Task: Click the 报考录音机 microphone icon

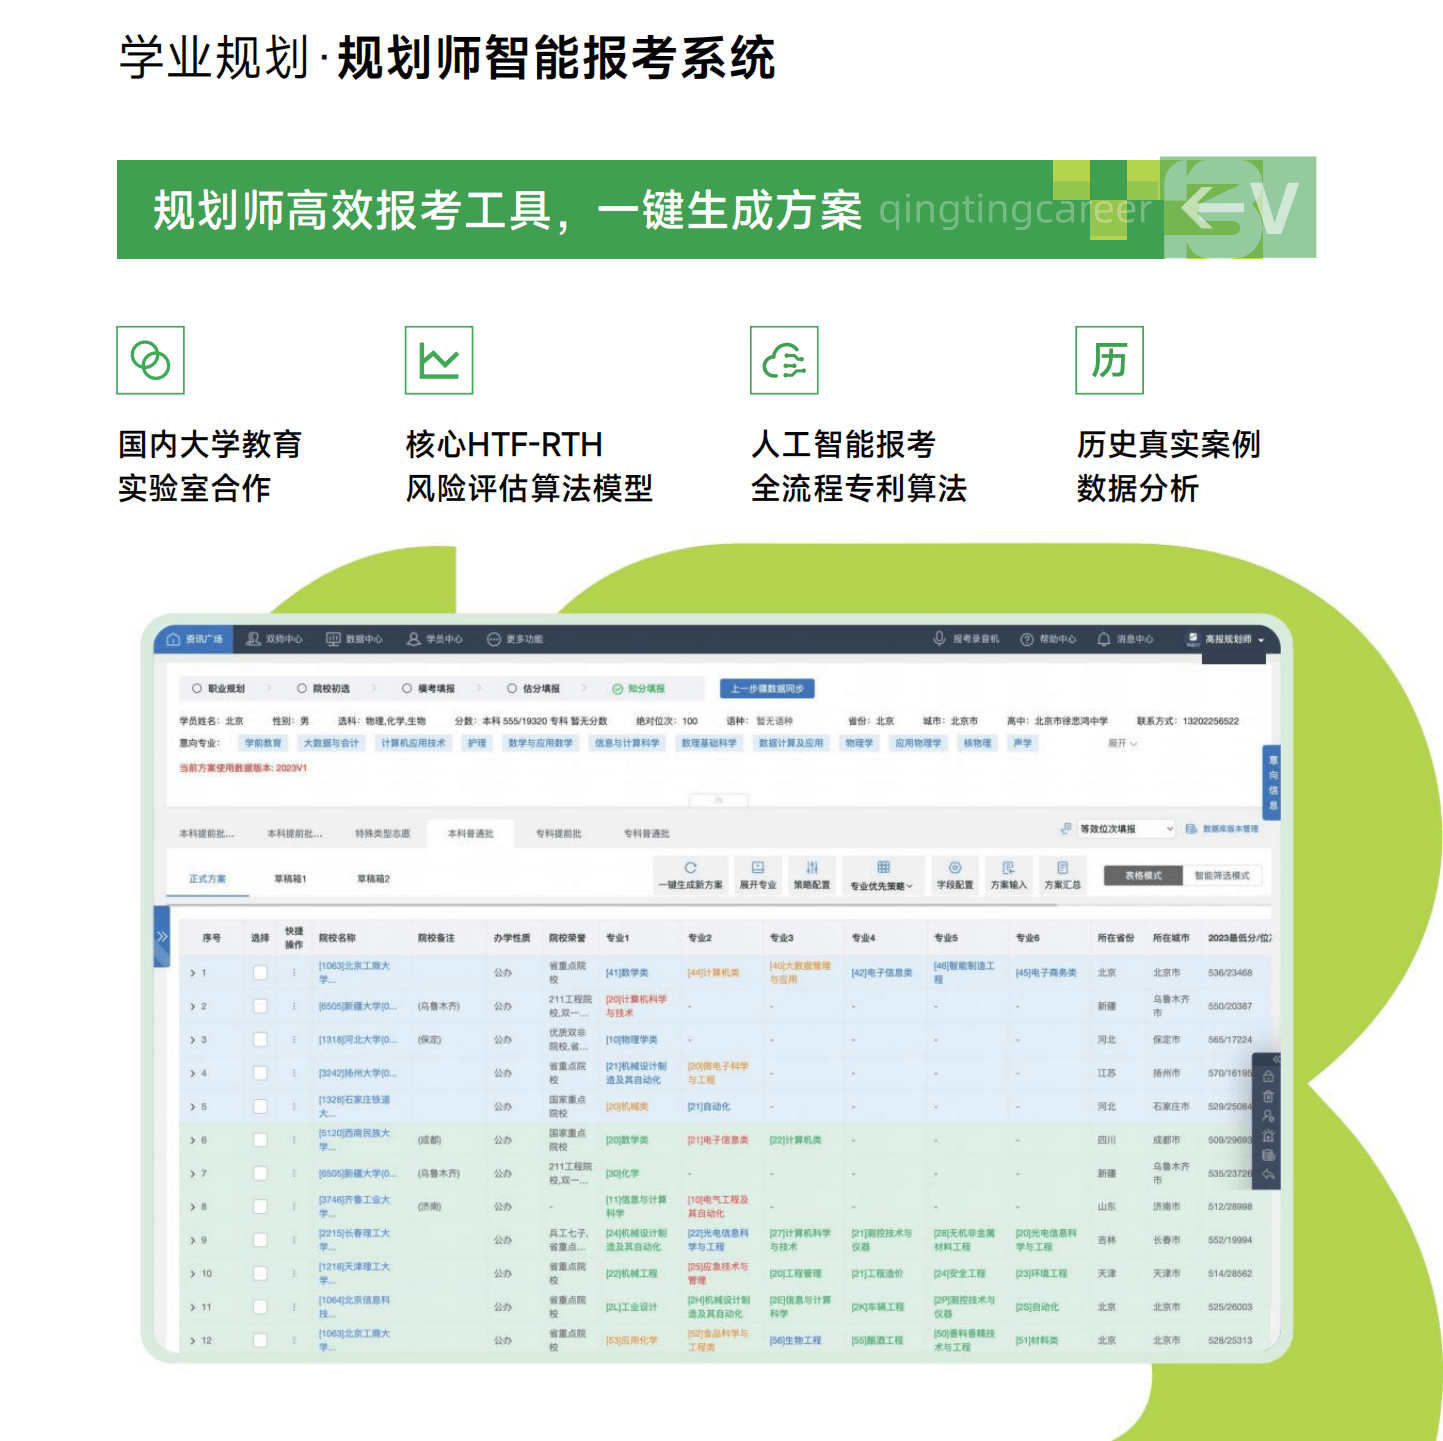Action: coord(939,639)
